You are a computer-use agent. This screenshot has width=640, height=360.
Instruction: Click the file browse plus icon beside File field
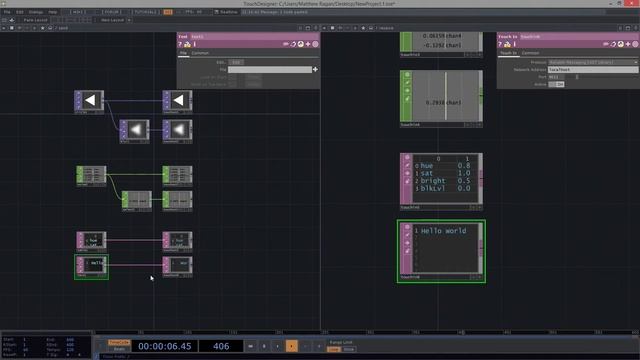315,69
